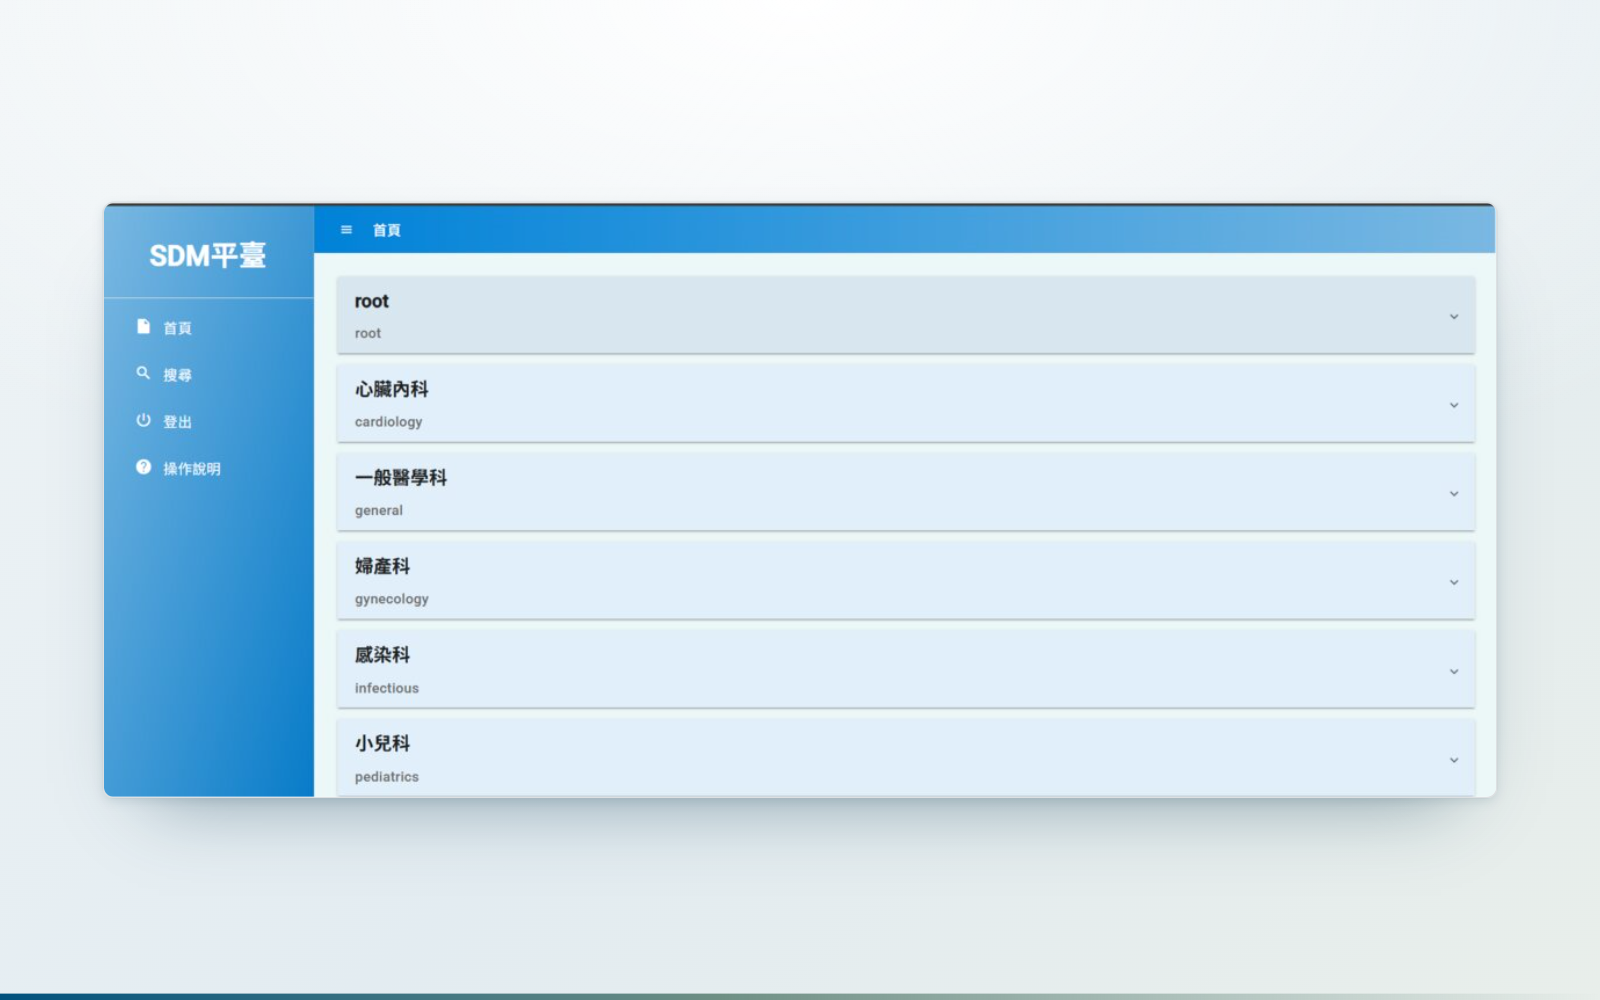The height and width of the screenshot is (1000, 1600).
Task: Click the bold root panel heading
Action: pos(372,301)
